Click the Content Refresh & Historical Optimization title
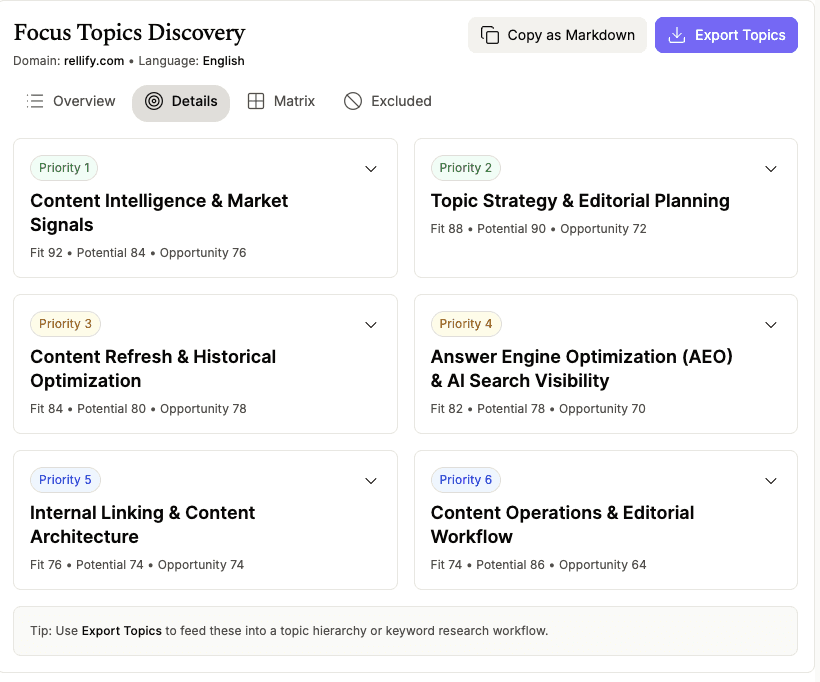This screenshot has height=682, width=820. (x=153, y=369)
